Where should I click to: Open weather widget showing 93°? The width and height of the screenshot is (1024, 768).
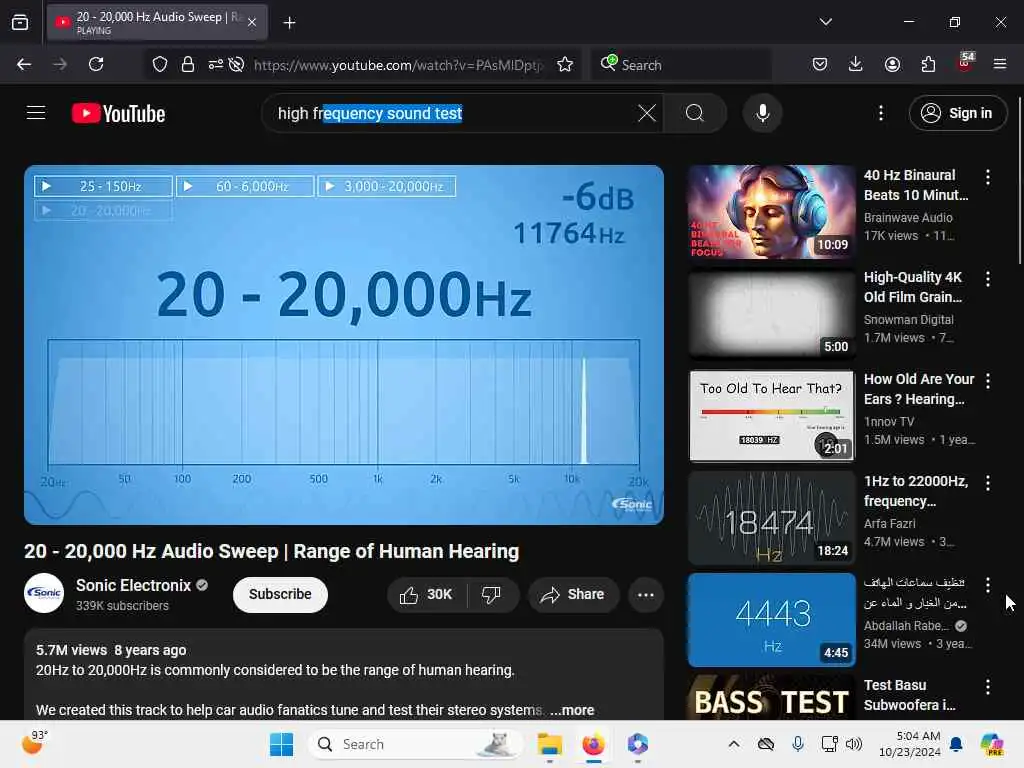coord(34,743)
